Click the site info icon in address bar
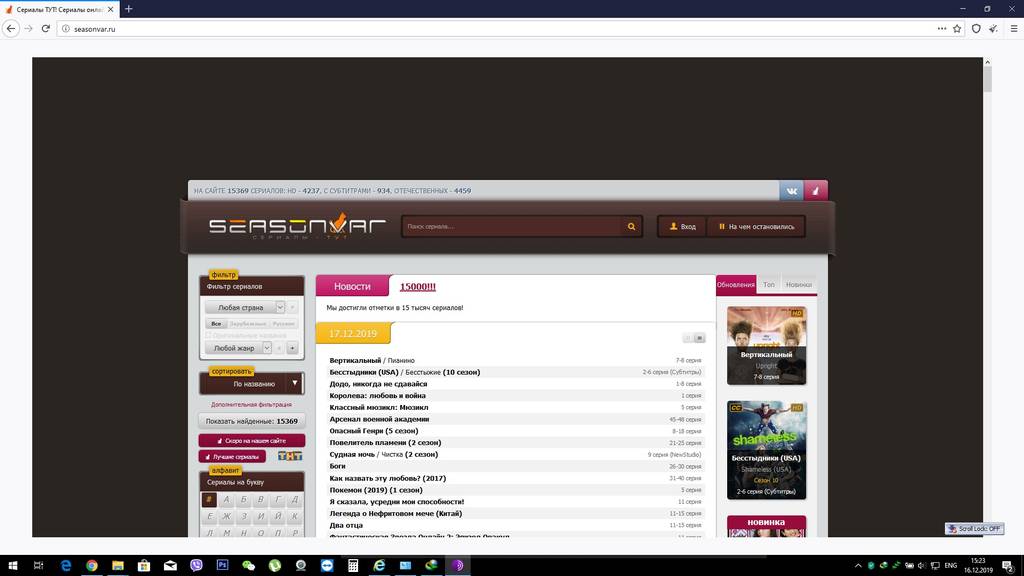 (x=65, y=29)
